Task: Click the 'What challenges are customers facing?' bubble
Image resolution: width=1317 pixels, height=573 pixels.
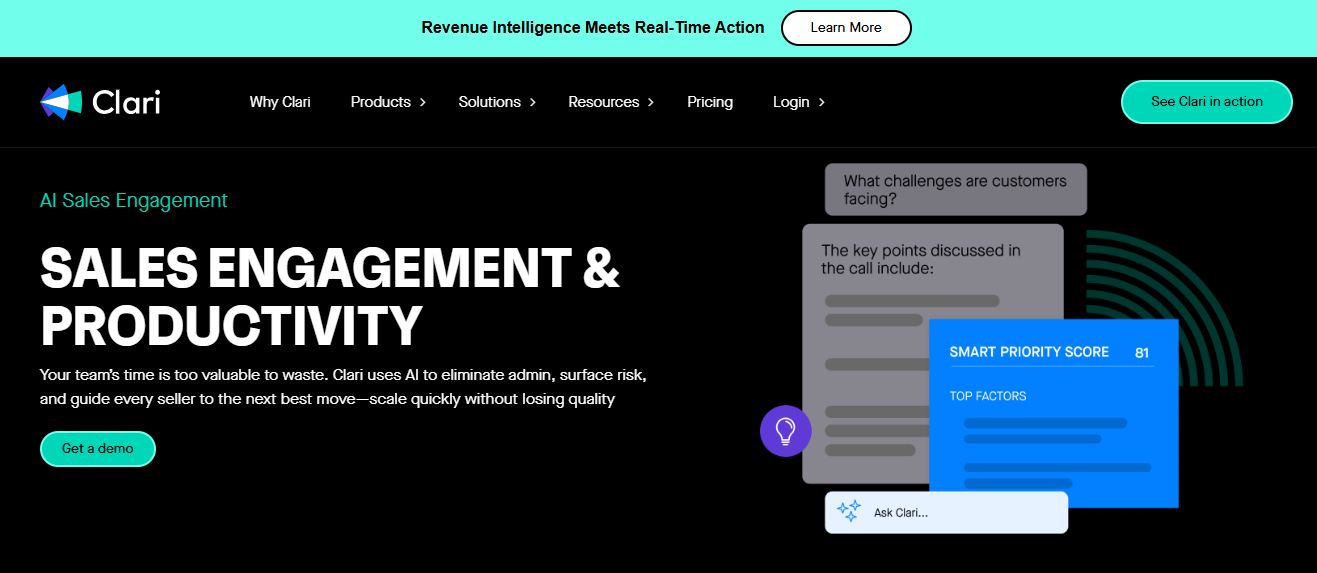Action: pos(956,190)
